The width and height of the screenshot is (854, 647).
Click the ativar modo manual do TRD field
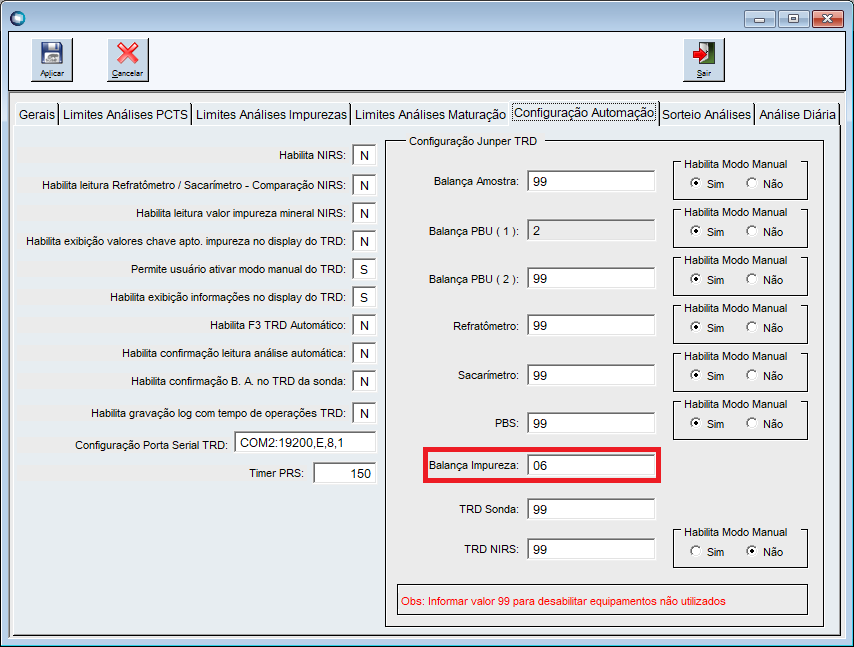tap(364, 269)
